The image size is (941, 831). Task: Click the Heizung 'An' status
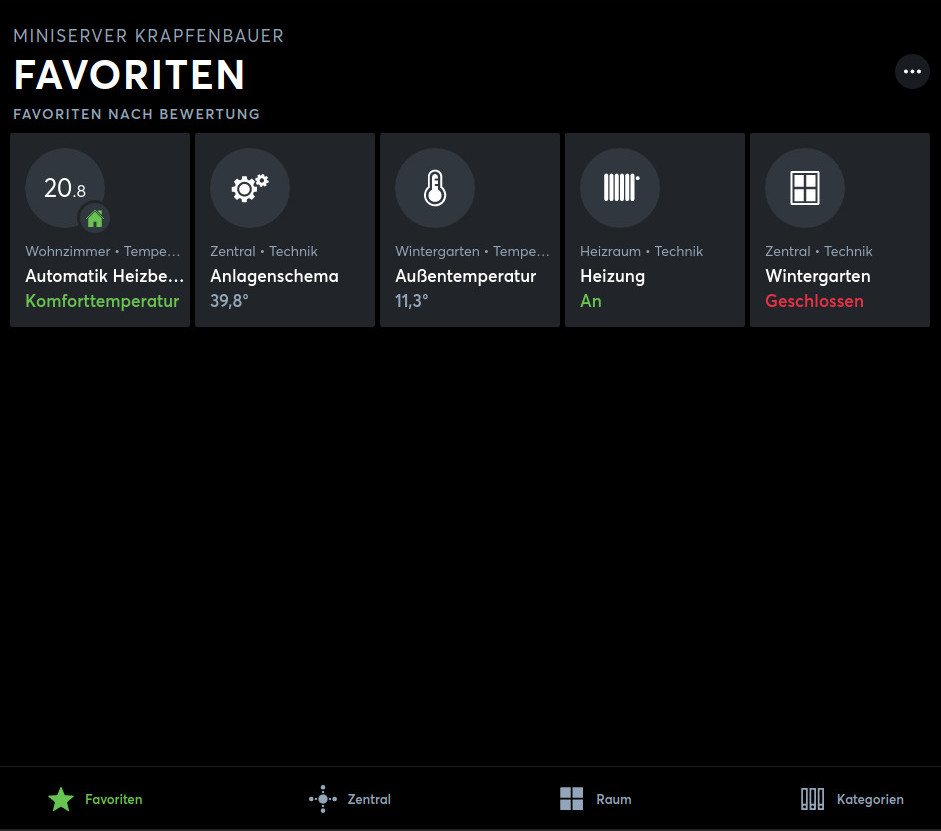click(x=591, y=301)
